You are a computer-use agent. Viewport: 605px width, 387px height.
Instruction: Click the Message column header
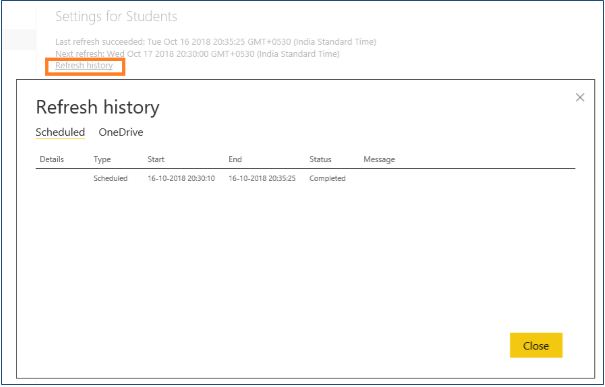click(379, 159)
